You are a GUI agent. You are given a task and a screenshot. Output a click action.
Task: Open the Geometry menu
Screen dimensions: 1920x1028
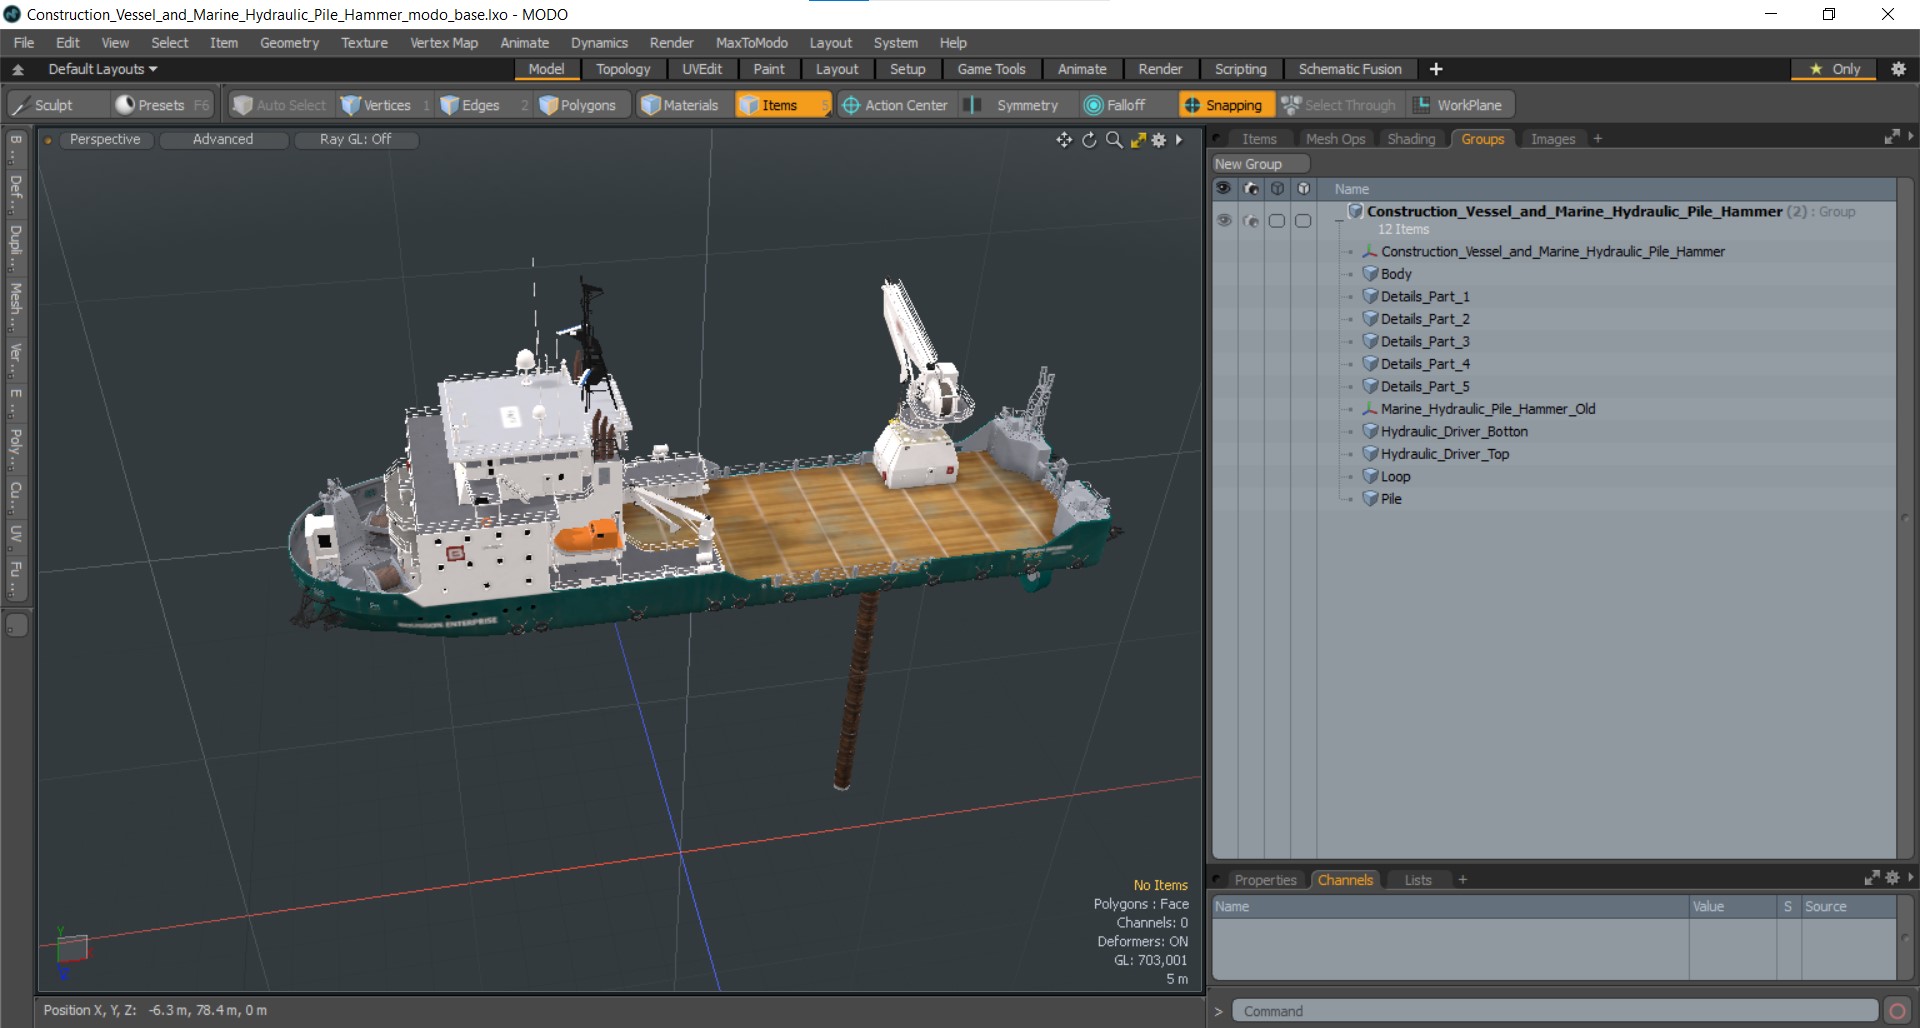289,43
